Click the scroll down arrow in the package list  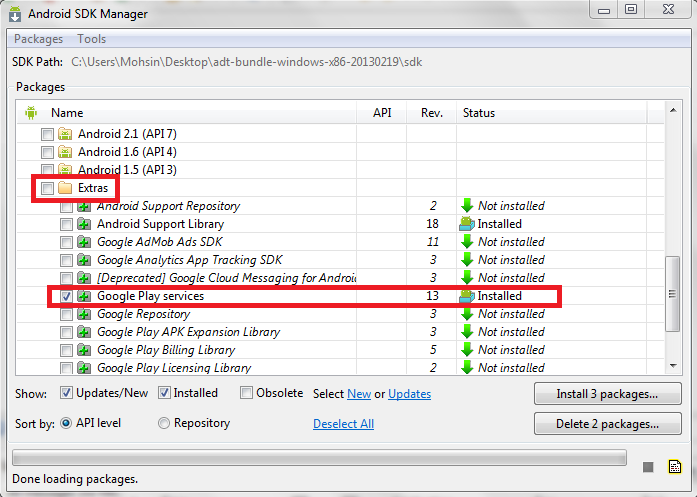[673, 366]
